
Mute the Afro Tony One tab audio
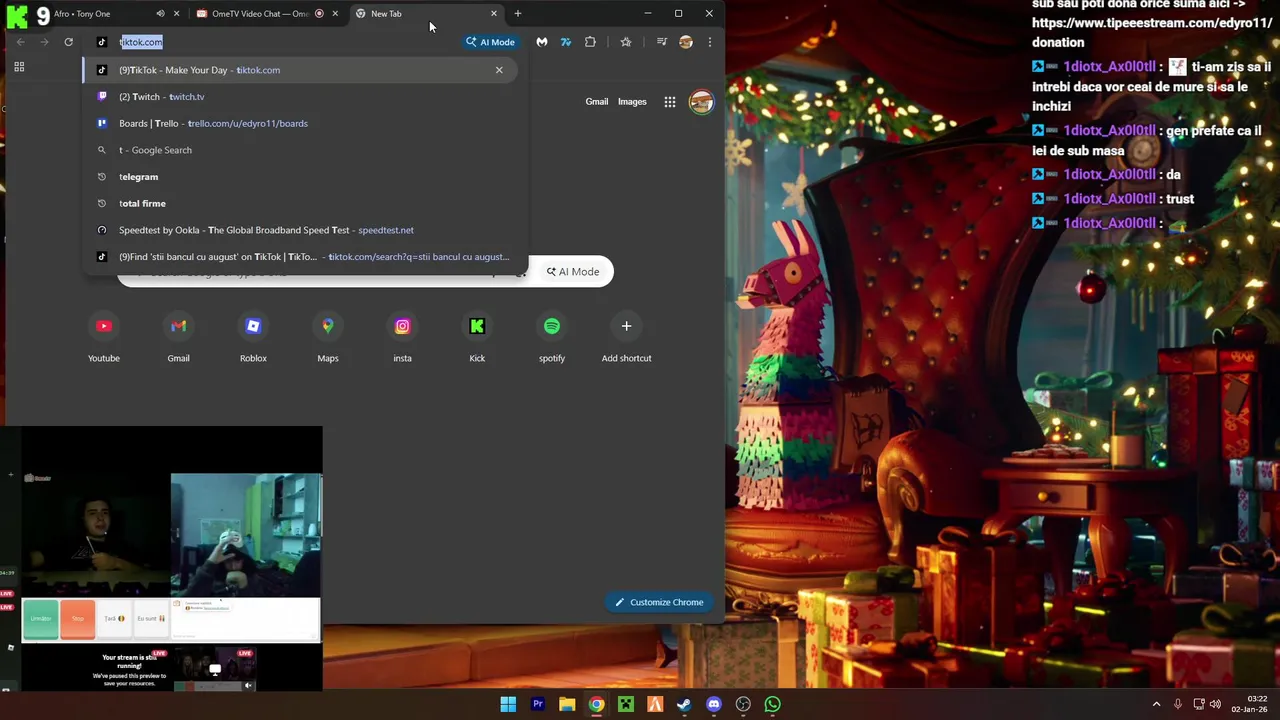160,14
